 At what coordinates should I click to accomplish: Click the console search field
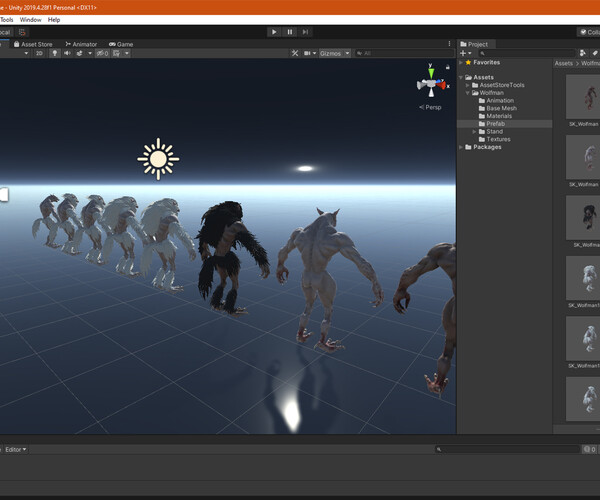[507, 450]
